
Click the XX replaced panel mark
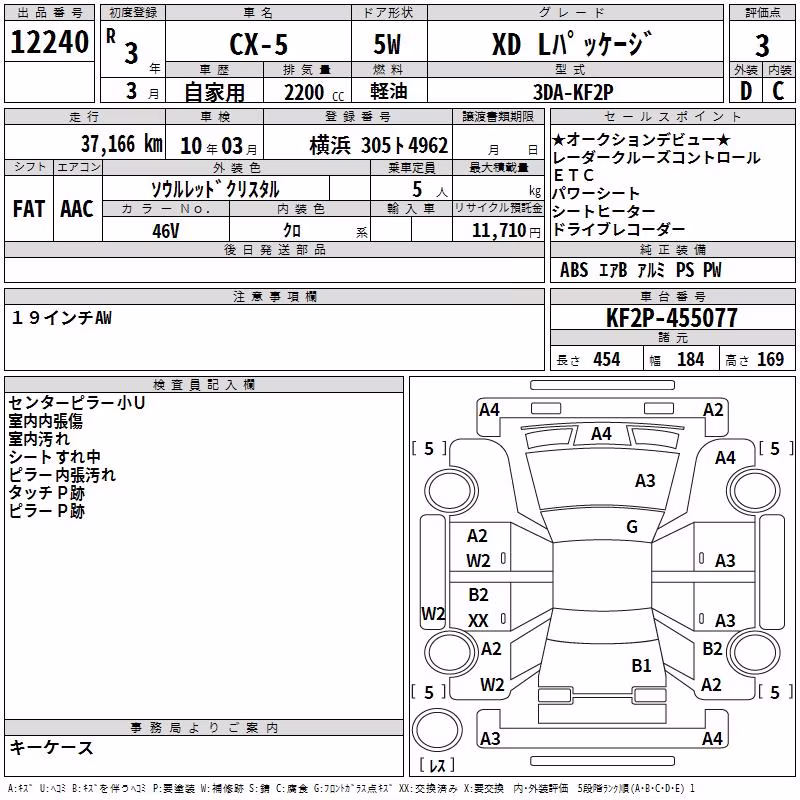[478, 621]
